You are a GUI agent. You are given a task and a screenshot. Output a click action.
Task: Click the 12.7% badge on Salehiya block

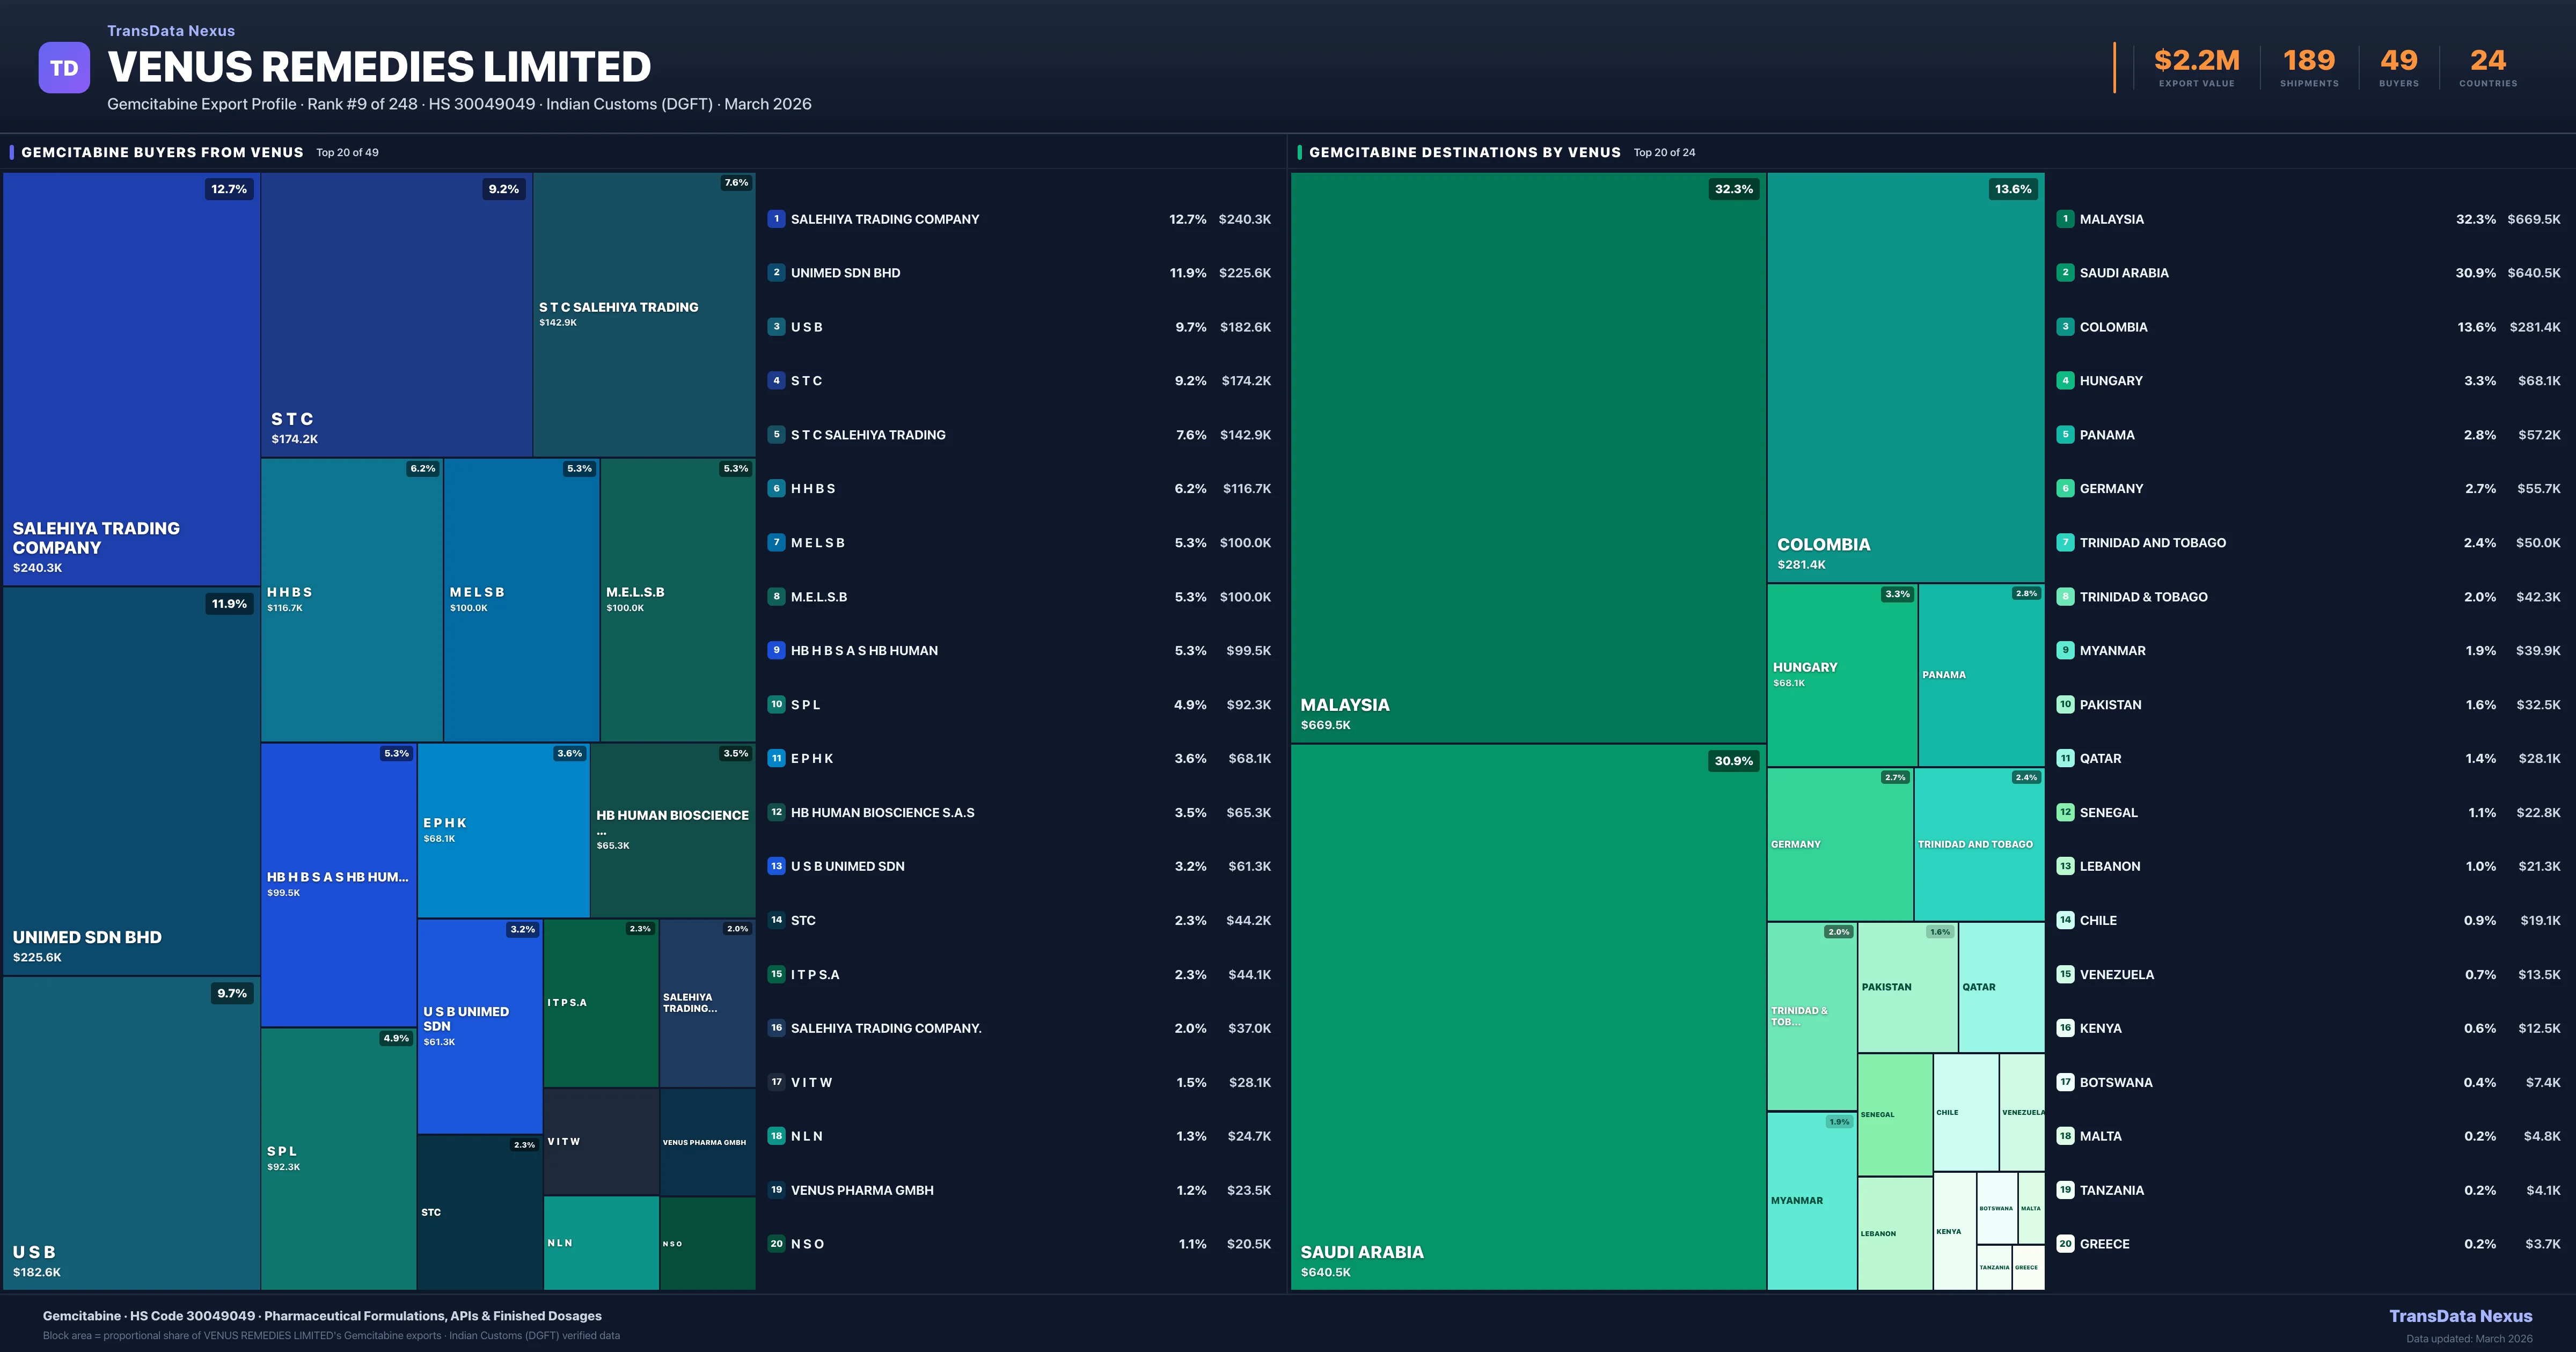tap(229, 189)
